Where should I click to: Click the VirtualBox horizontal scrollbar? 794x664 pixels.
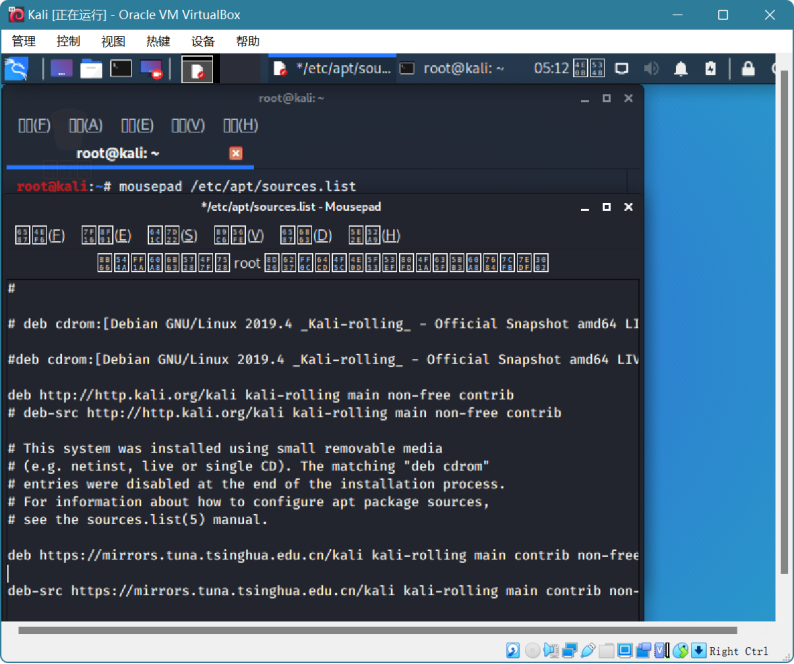377,631
